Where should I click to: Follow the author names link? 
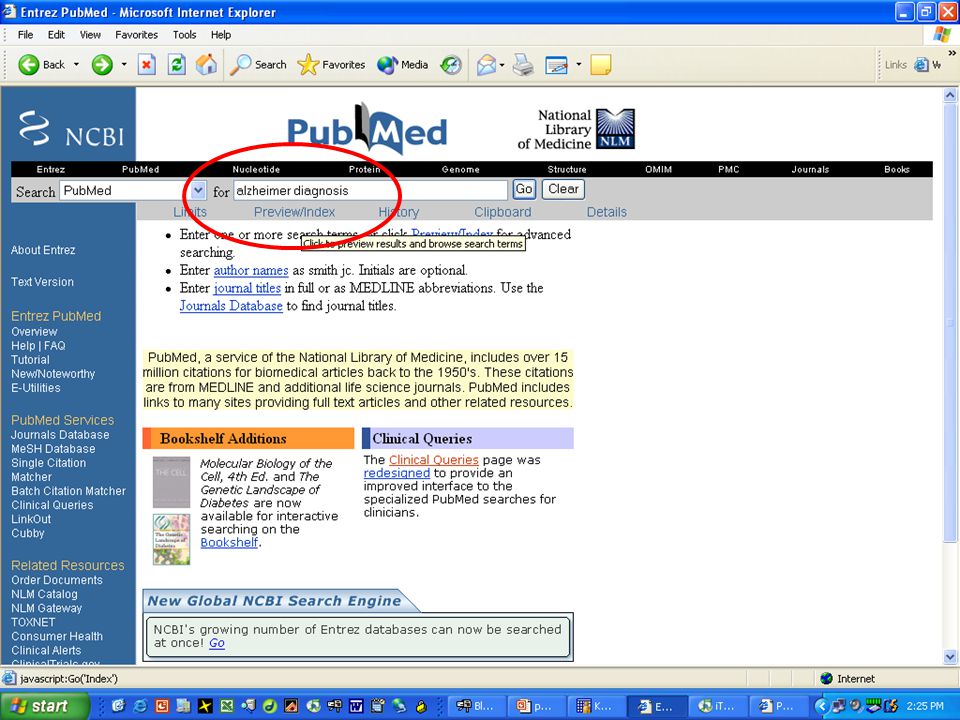point(251,270)
